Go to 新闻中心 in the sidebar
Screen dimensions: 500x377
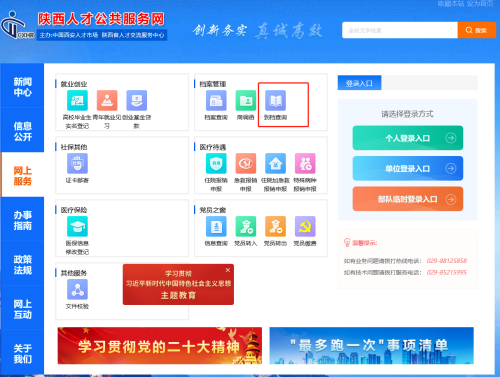(x=22, y=87)
